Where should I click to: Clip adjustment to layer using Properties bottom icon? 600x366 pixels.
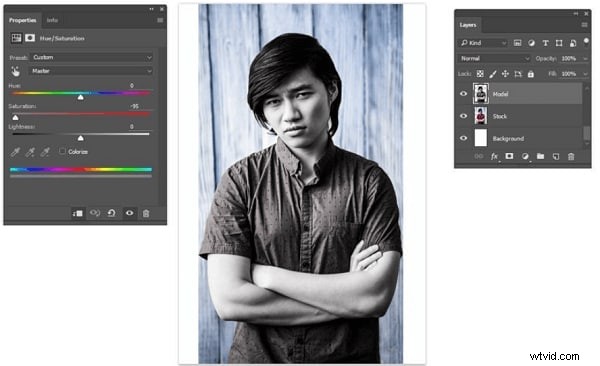(78, 213)
